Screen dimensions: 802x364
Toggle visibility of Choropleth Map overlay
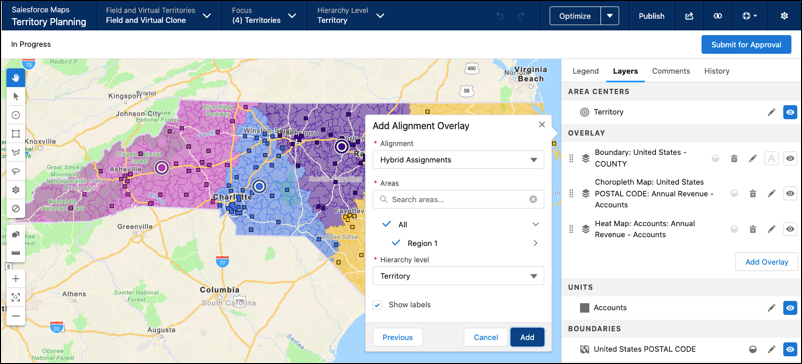coord(790,193)
